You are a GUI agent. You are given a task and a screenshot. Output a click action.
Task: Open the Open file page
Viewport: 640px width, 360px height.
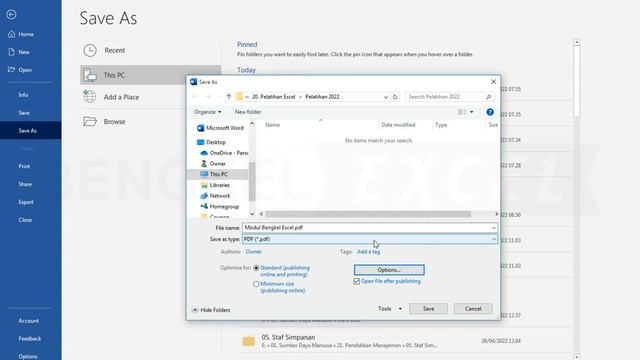click(20, 70)
